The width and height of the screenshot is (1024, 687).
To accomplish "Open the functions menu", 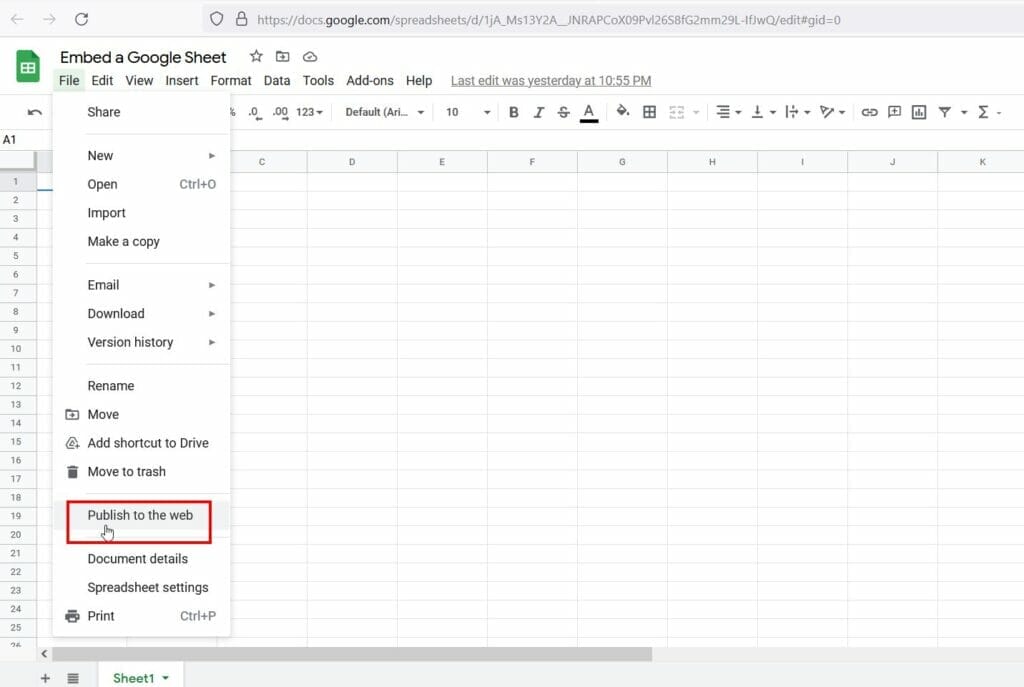I will pyautogui.click(x=984, y=112).
